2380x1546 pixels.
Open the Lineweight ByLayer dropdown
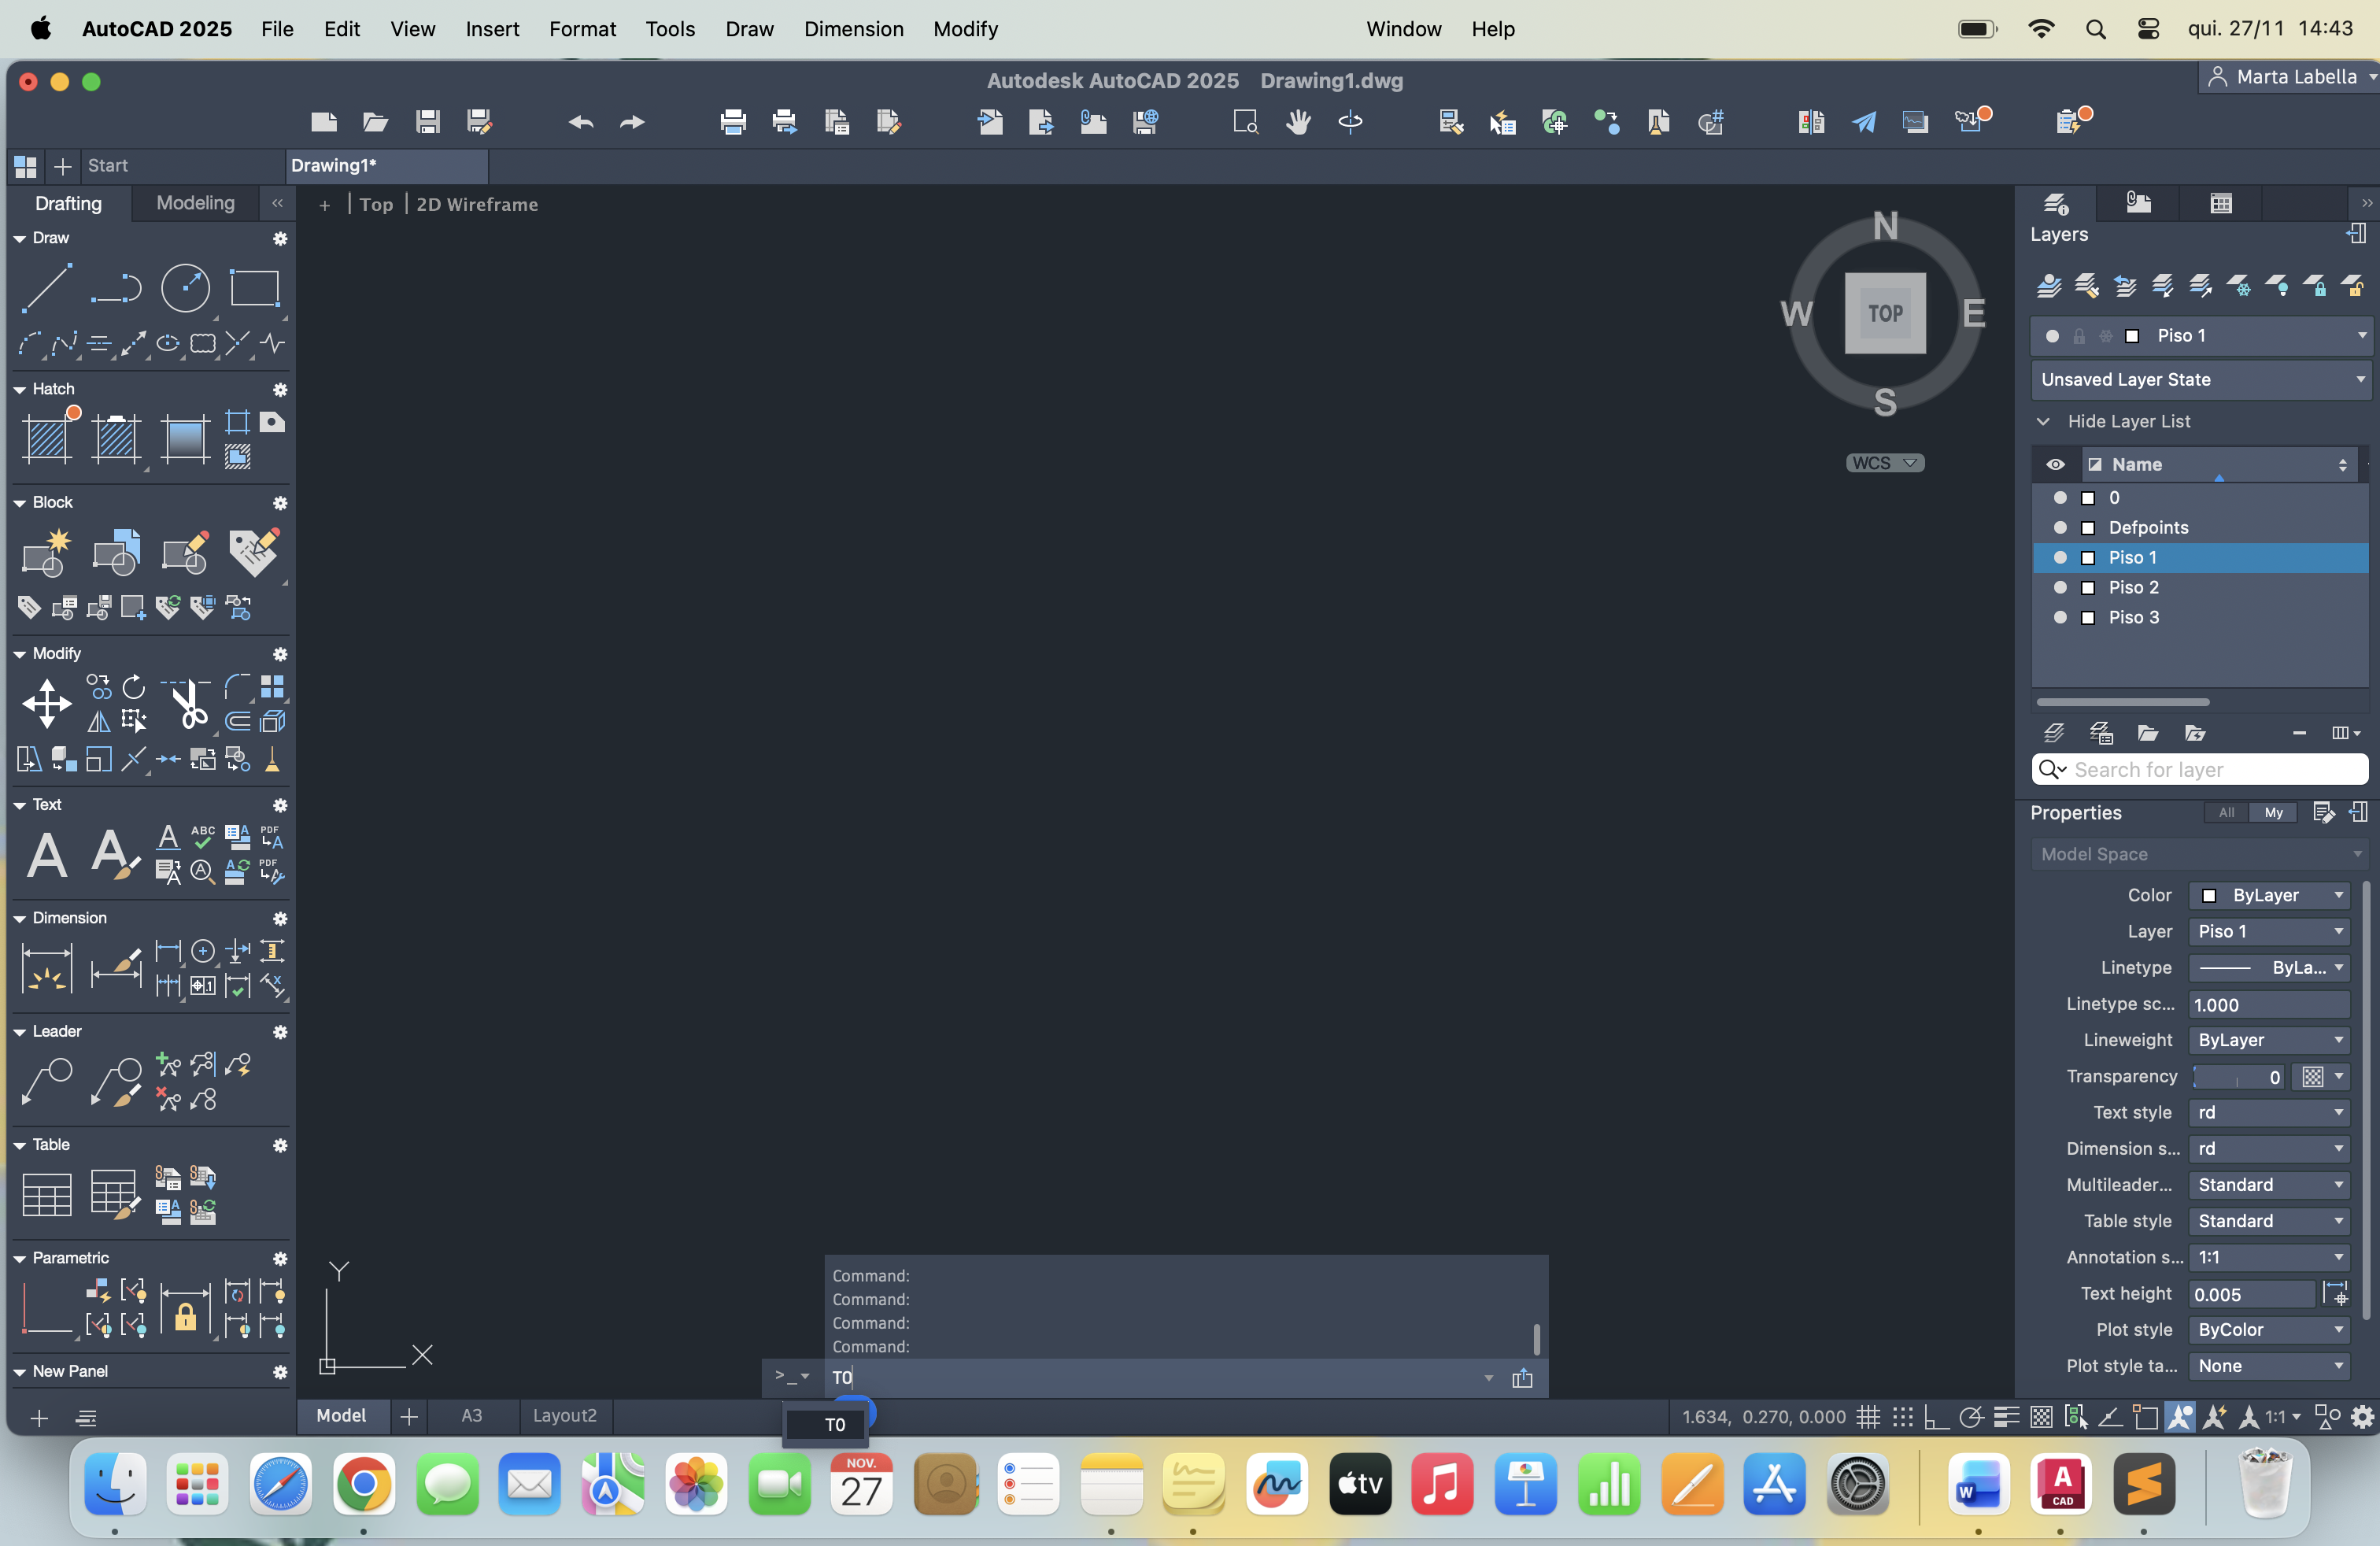(2268, 1040)
